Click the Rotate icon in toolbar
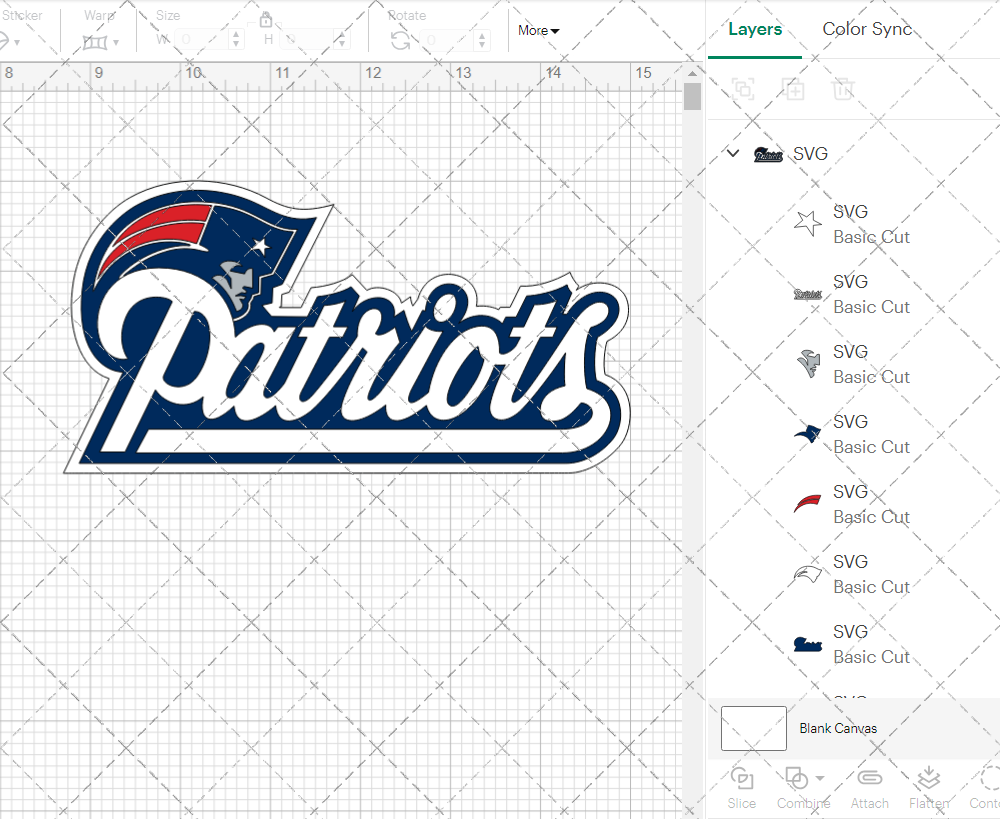Viewport: 1000px width, 819px height. [400, 40]
